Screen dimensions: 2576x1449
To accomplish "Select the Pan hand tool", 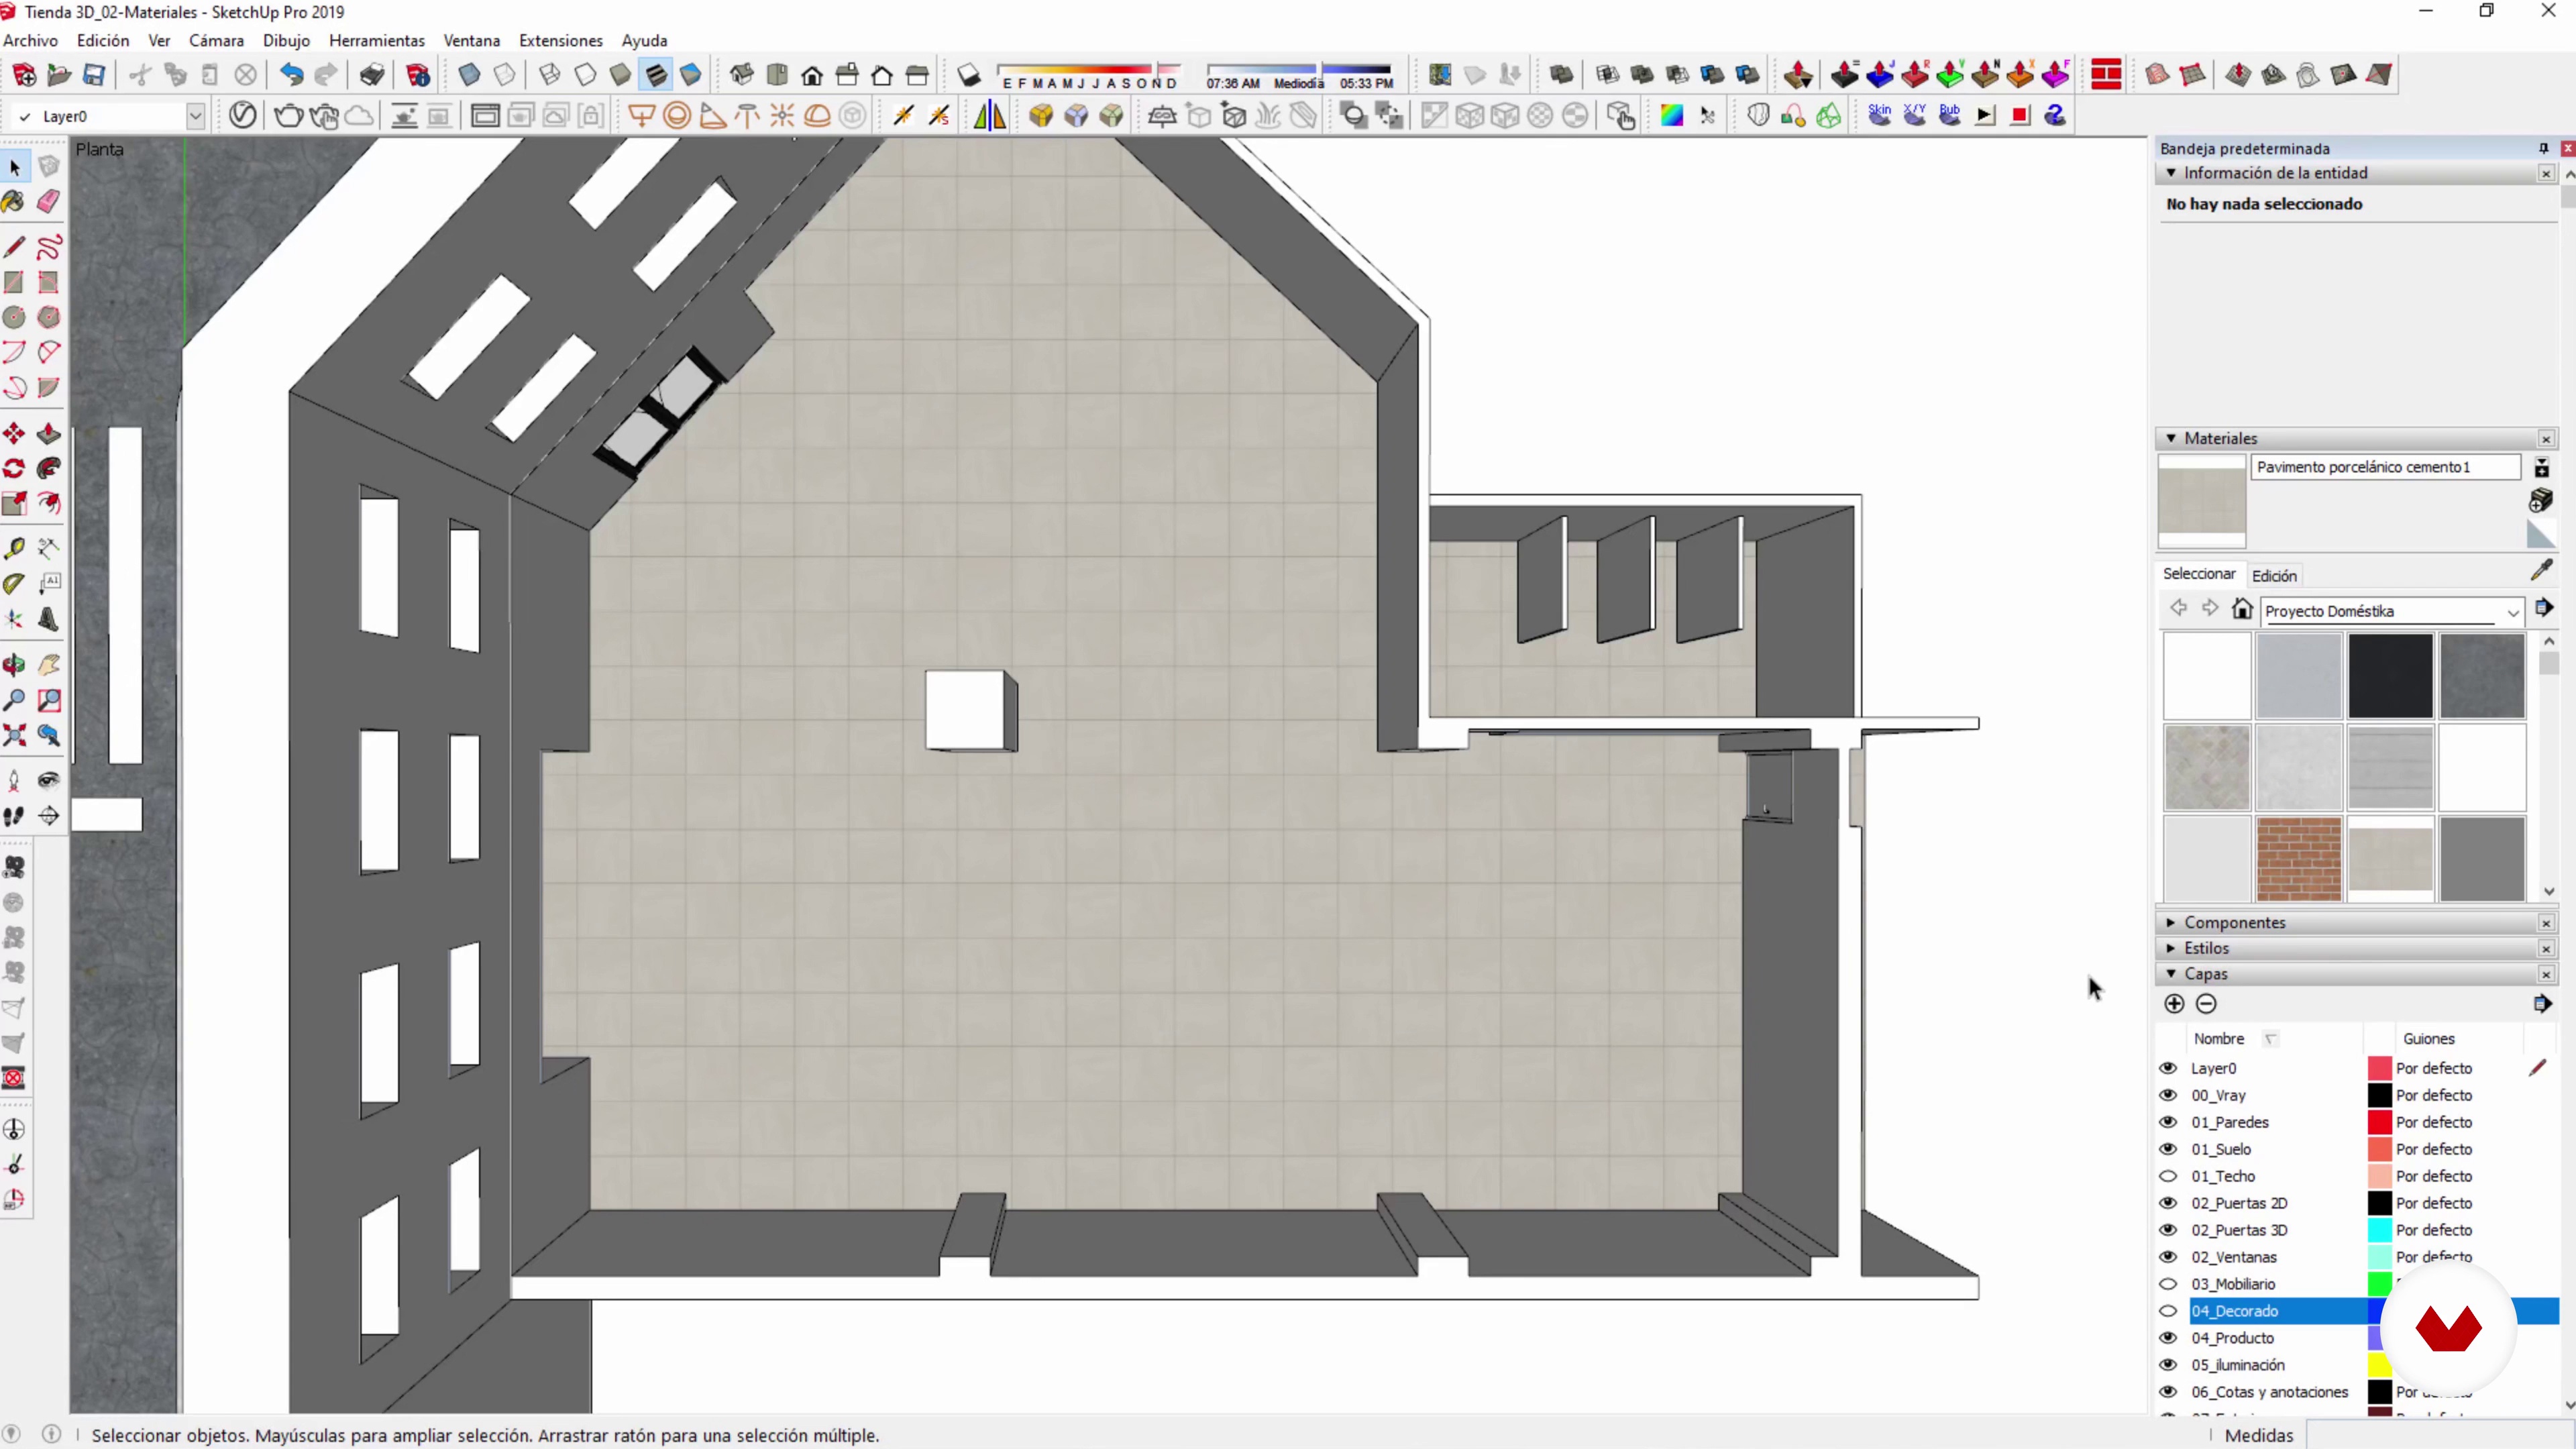I will coord(48,665).
